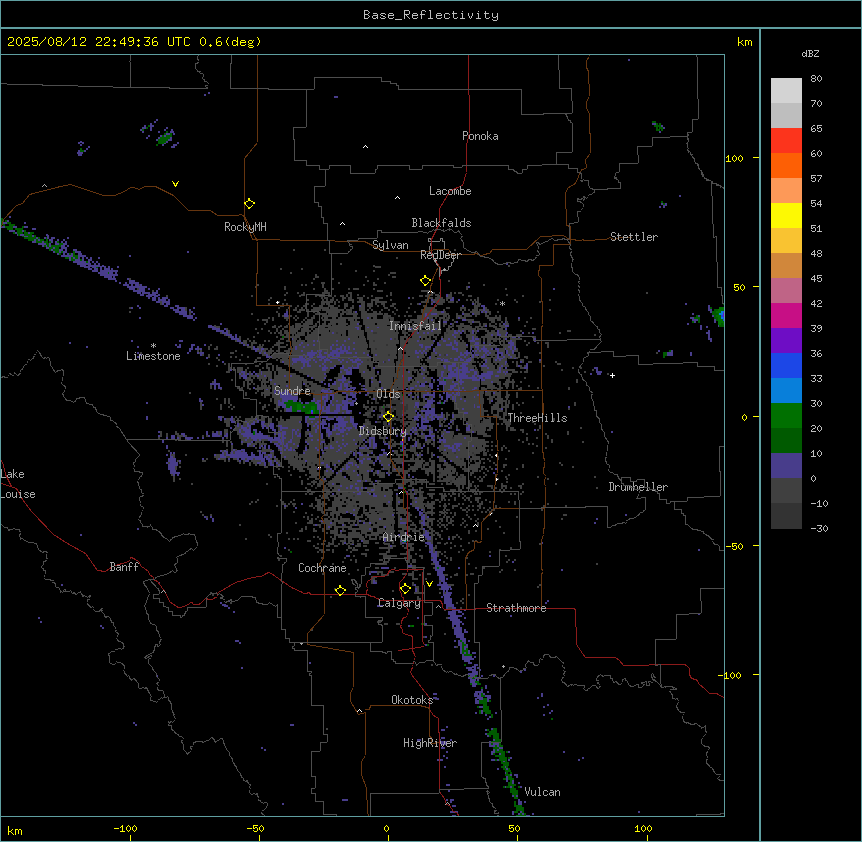Screen dimensions: 862x842
Task: Select the orange 57-60 dBZ legend swatch
Action: [786, 165]
